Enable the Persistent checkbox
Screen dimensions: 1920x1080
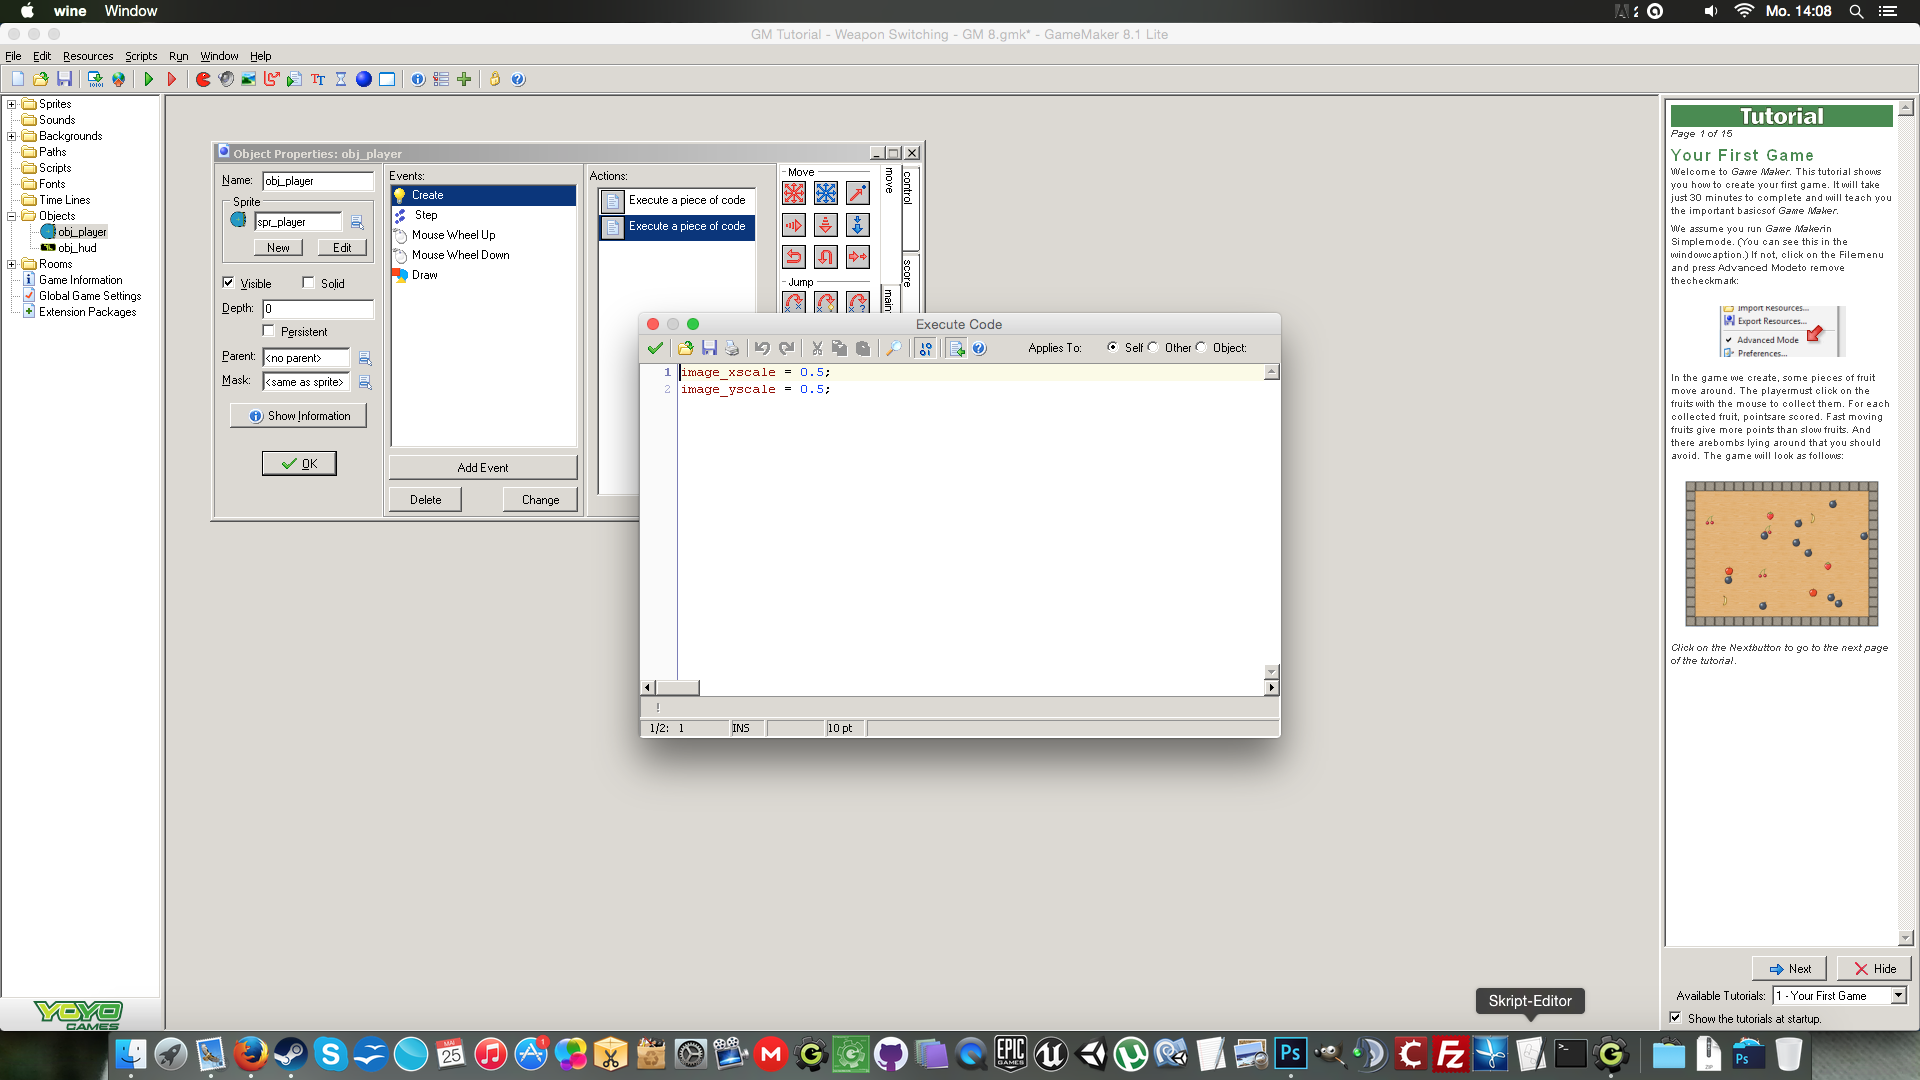[268, 331]
